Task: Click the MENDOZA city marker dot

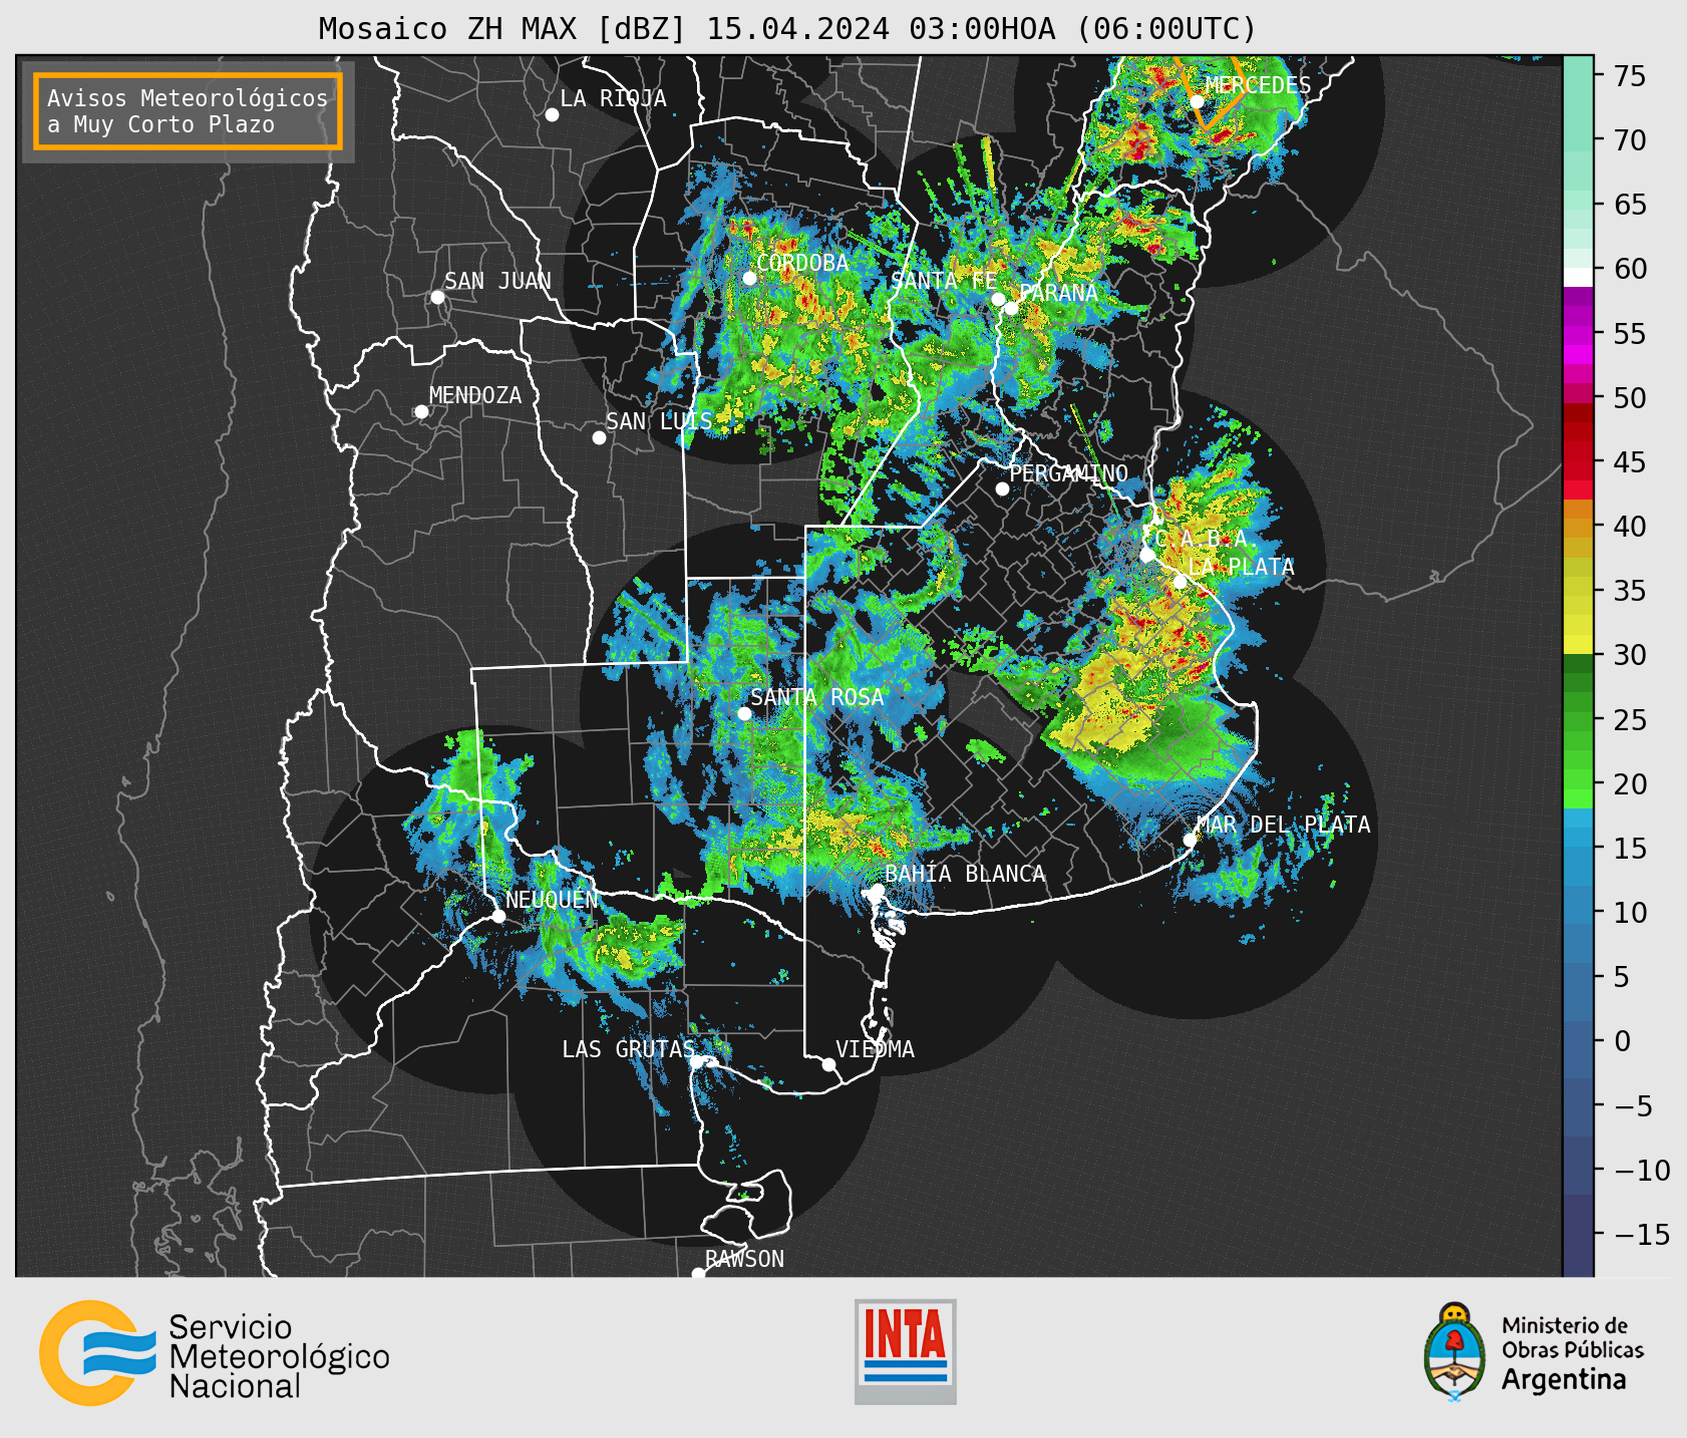Action: pos(422,412)
